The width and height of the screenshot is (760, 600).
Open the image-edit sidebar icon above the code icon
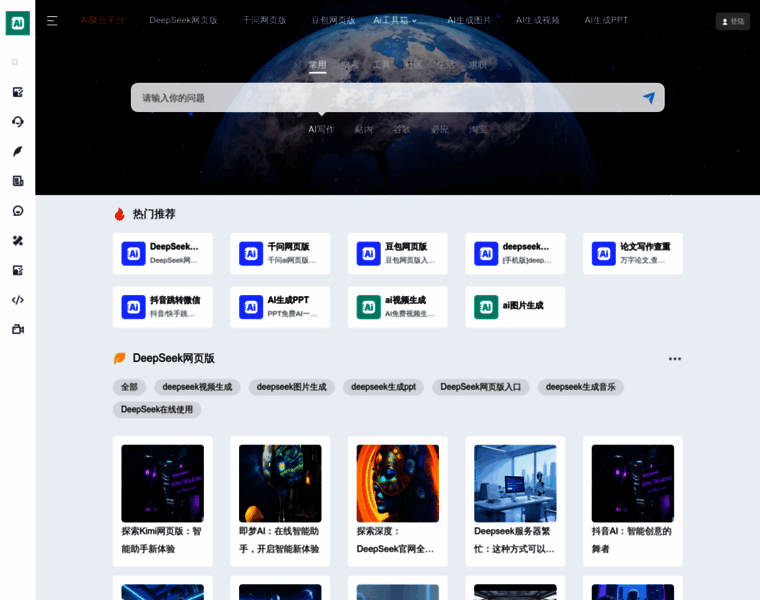pyautogui.click(x=18, y=270)
